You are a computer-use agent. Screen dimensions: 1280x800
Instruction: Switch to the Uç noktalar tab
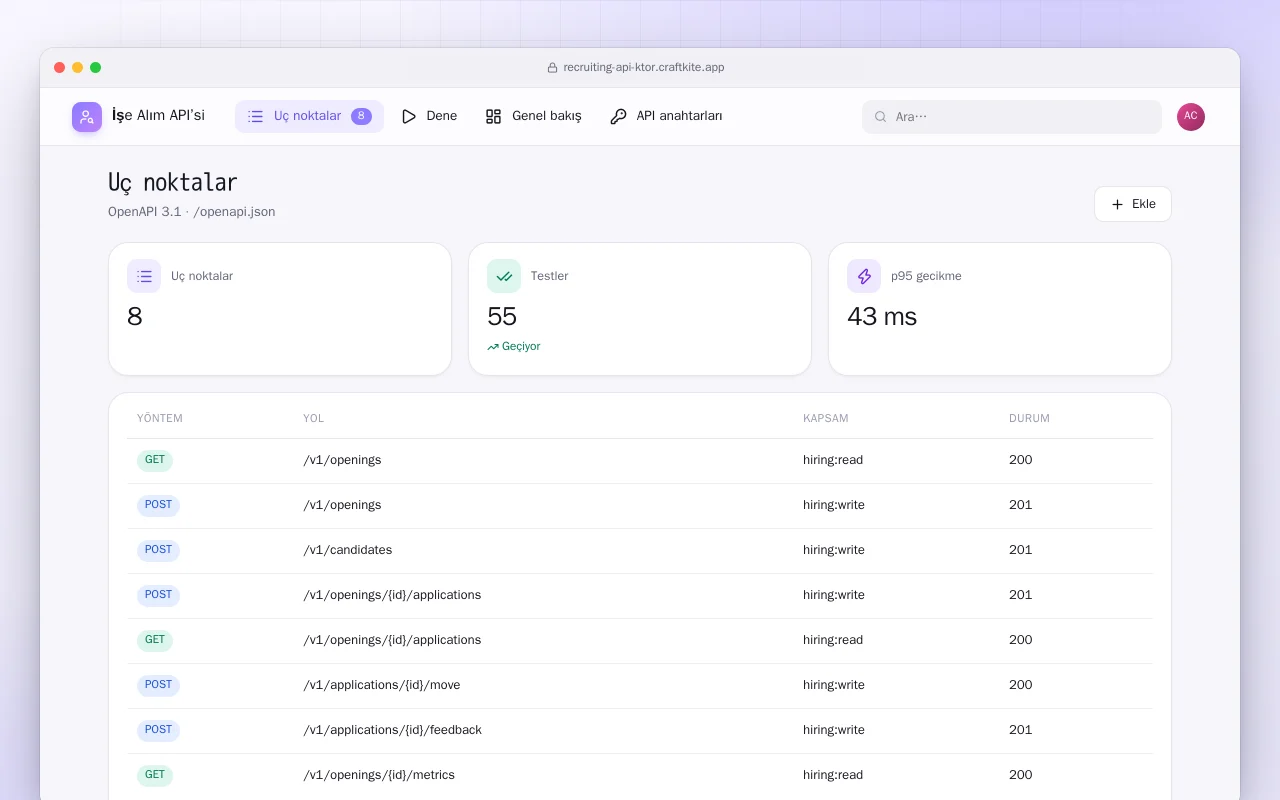click(309, 116)
